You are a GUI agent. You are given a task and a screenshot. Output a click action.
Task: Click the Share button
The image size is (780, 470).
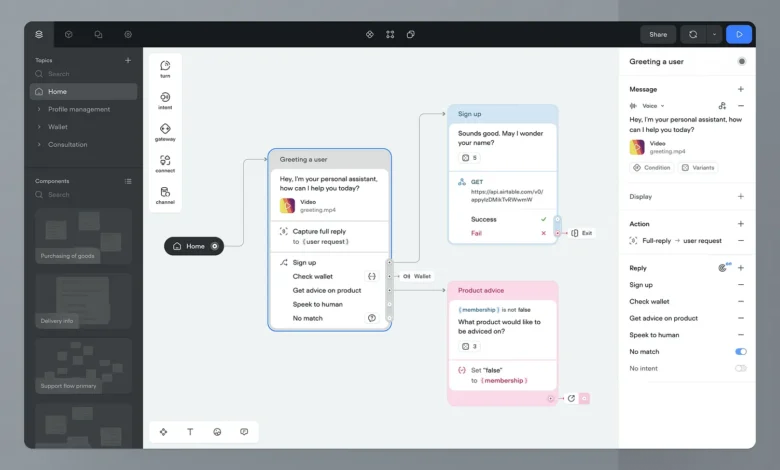point(658,34)
